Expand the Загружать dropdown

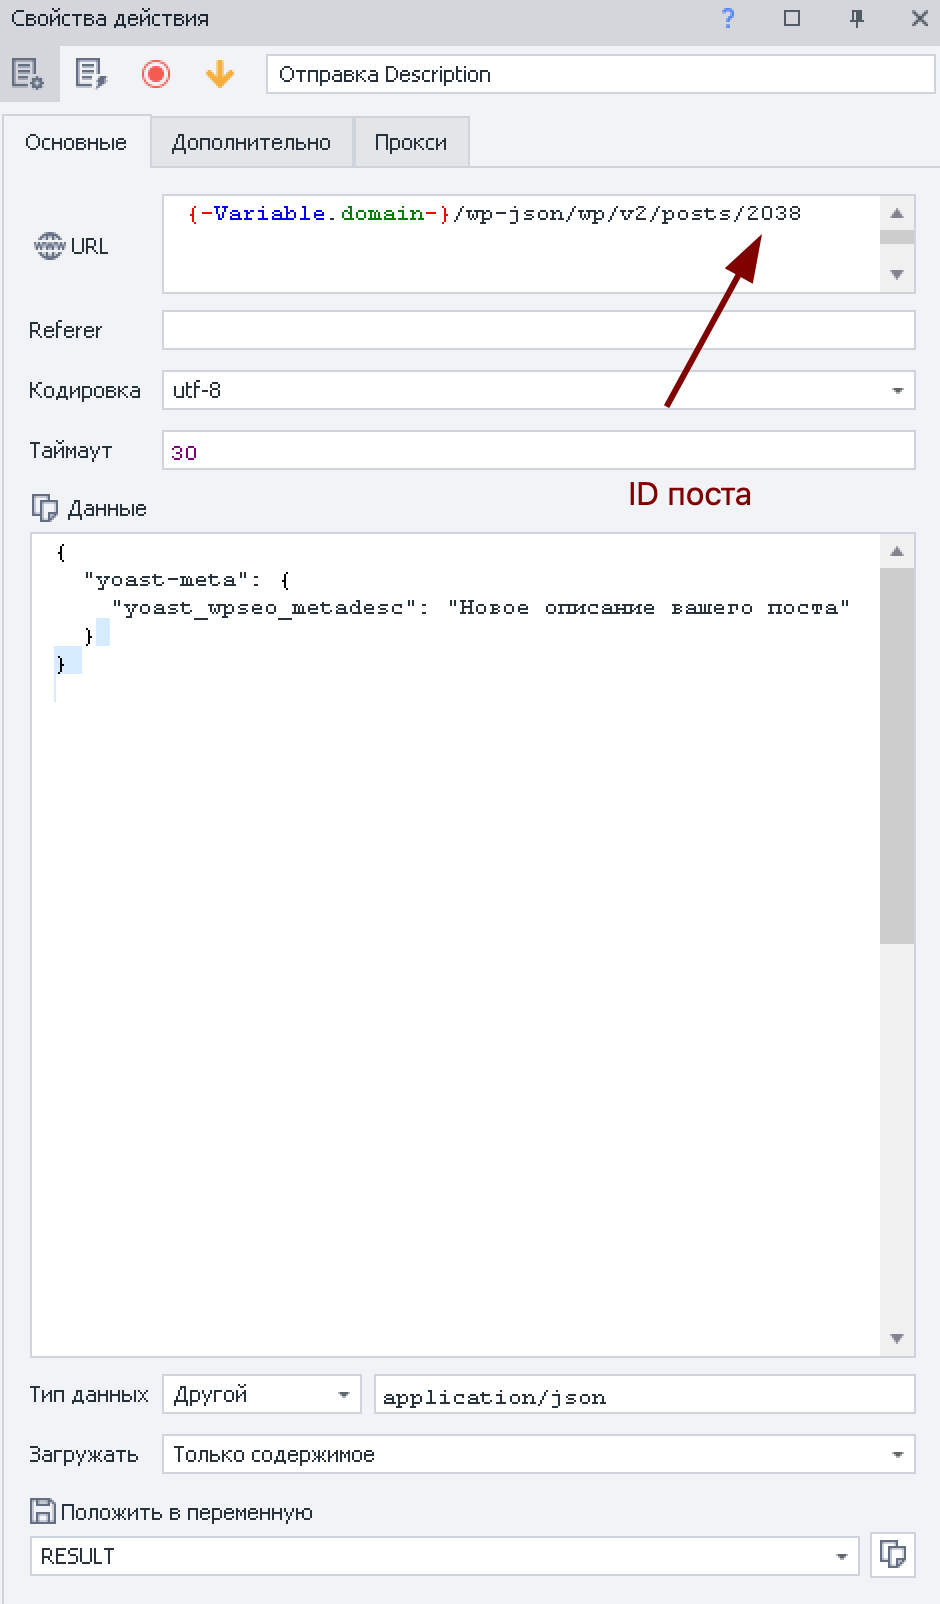[897, 1455]
